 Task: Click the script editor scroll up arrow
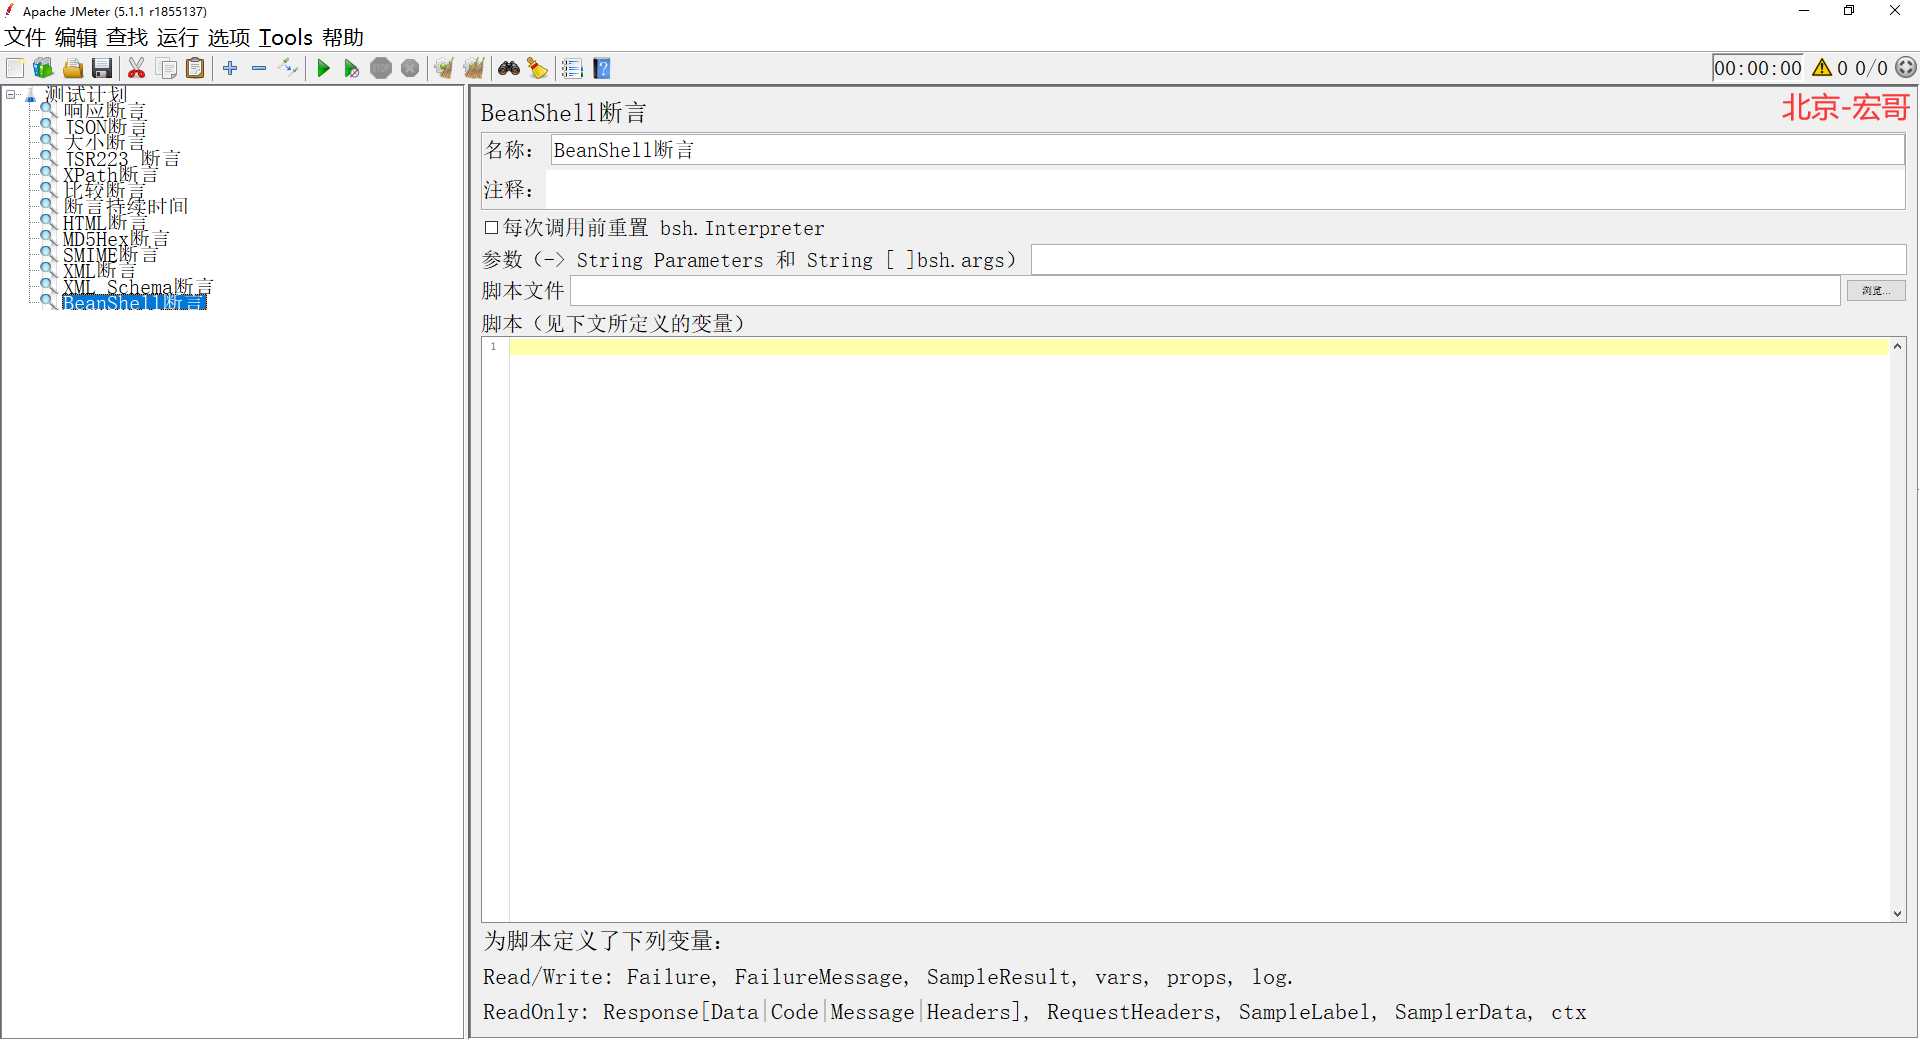(1897, 346)
